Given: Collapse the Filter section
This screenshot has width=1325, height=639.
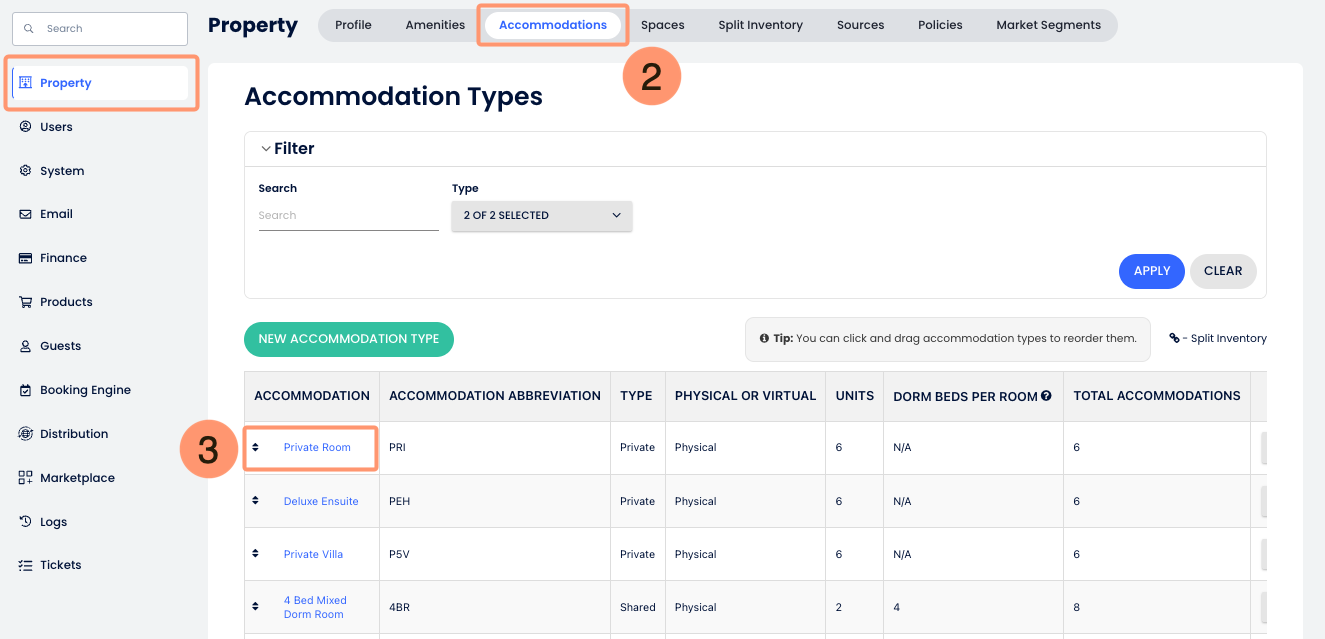Looking at the screenshot, I should [266, 149].
